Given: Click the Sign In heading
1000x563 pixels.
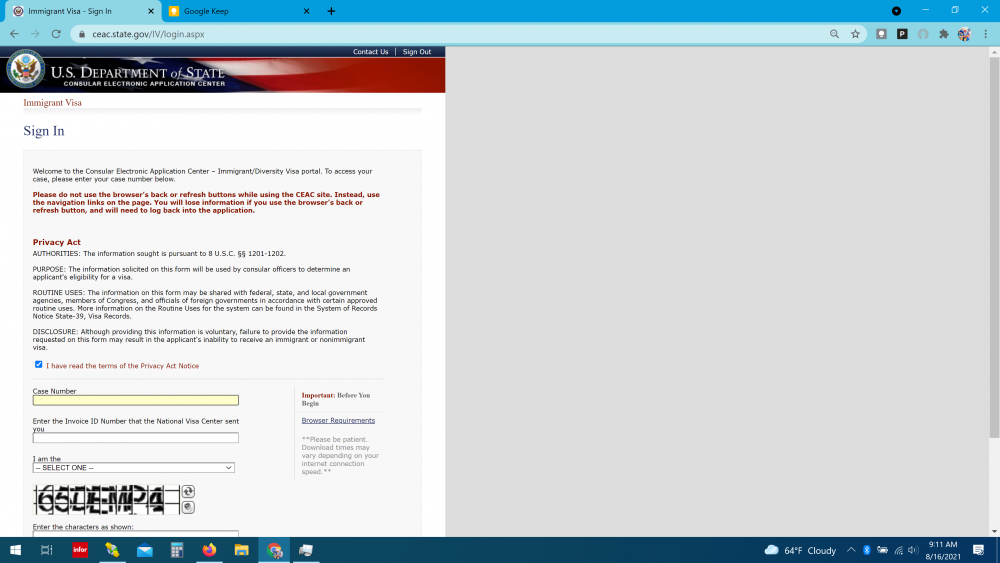Looking at the screenshot, I should pyautogui.click(x=44, y=131).
